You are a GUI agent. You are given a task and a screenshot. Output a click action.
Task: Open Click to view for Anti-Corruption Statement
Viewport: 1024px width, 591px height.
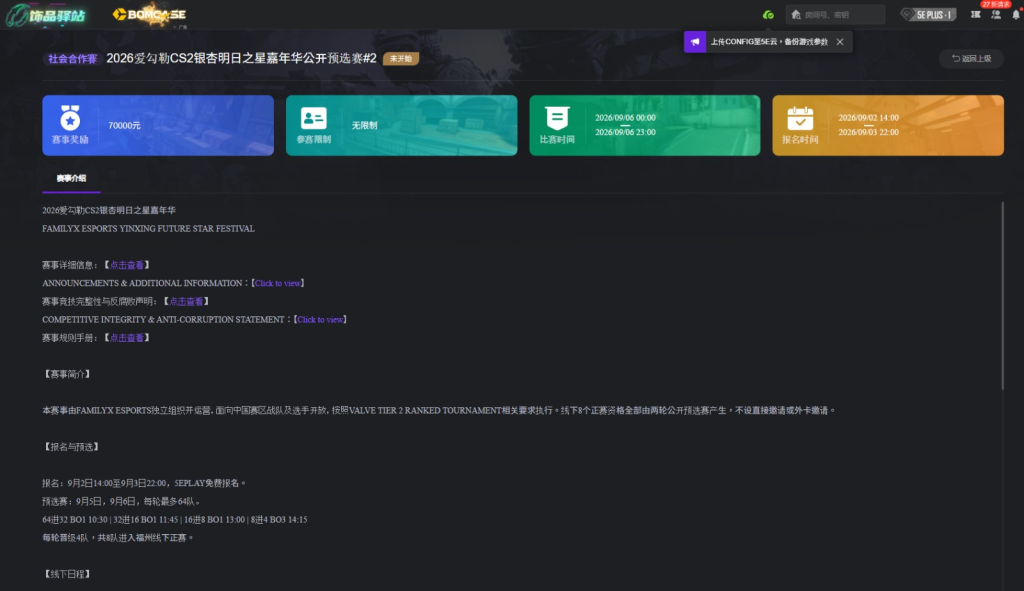coord(320,320)
